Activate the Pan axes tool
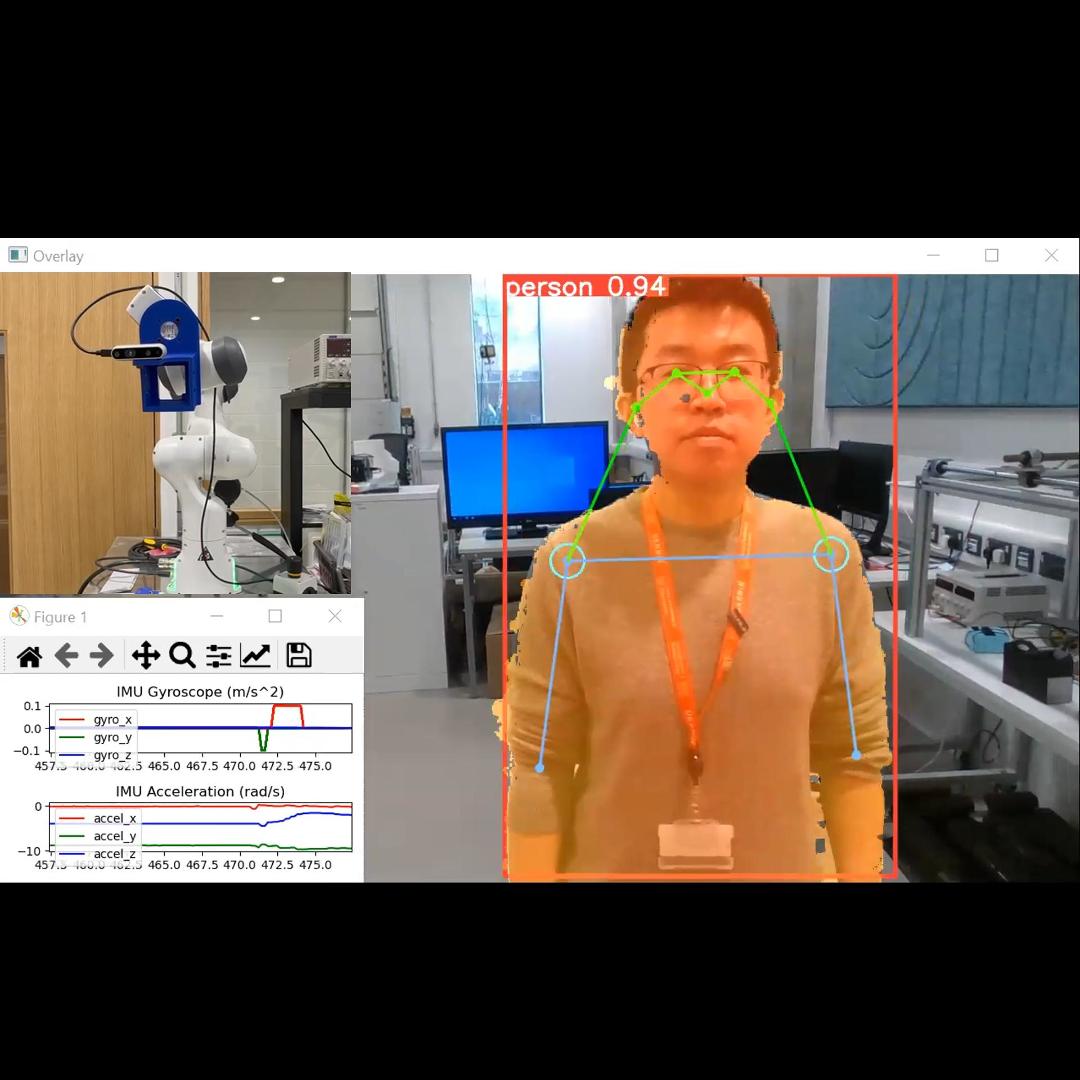Image resolution: width=1080 pixels, height=1080 pixels. pos(146,656)
